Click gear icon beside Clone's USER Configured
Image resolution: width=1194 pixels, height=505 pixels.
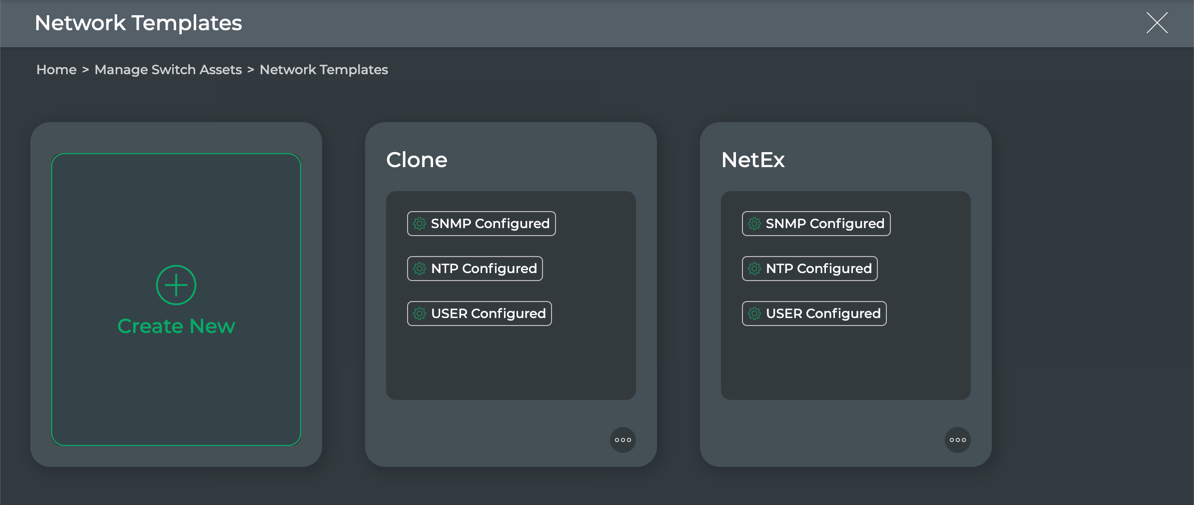pos(420,314)
